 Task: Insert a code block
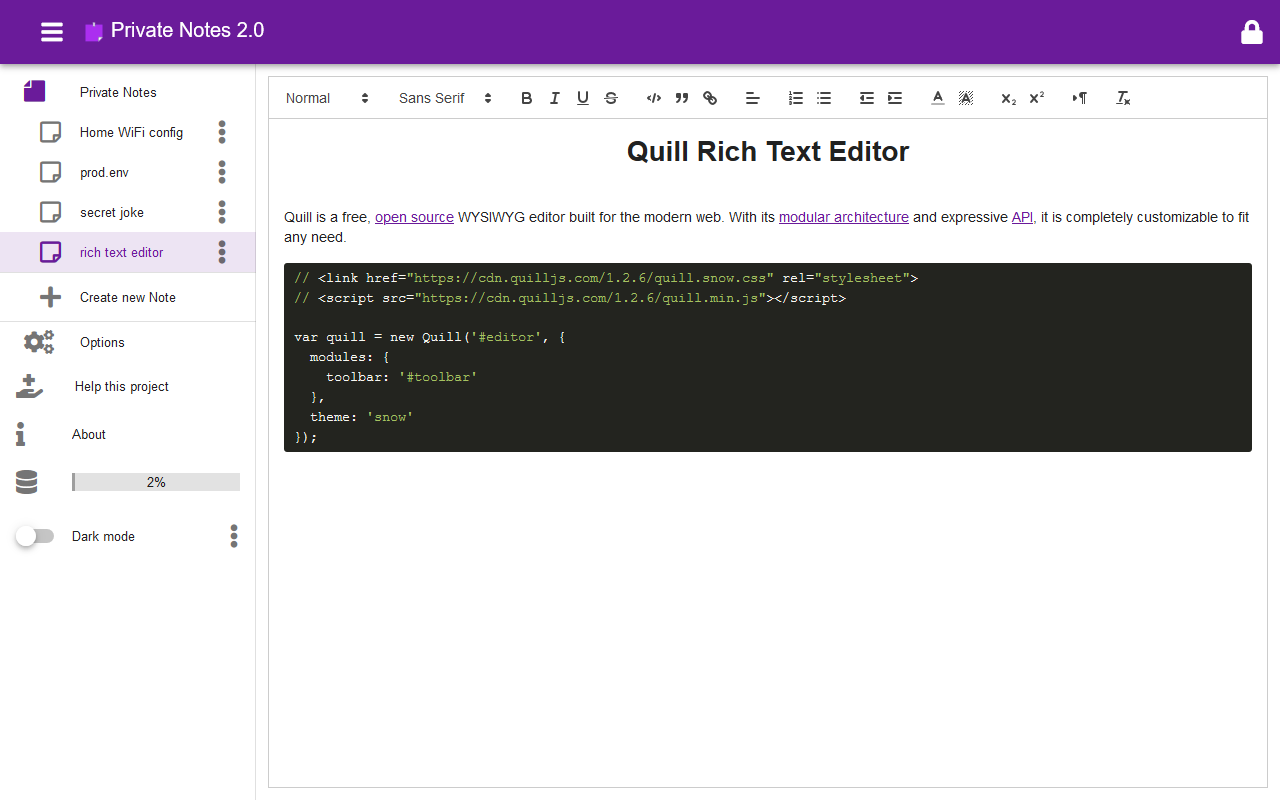pos(654,98)
